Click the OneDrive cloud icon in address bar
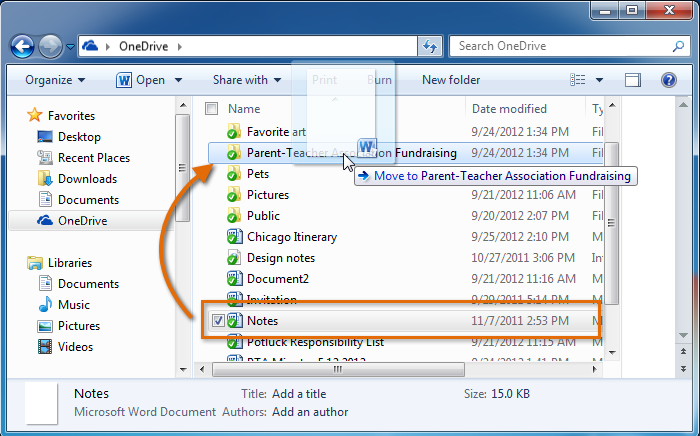This screenshot has height=436, width=700. coord(90,46)
